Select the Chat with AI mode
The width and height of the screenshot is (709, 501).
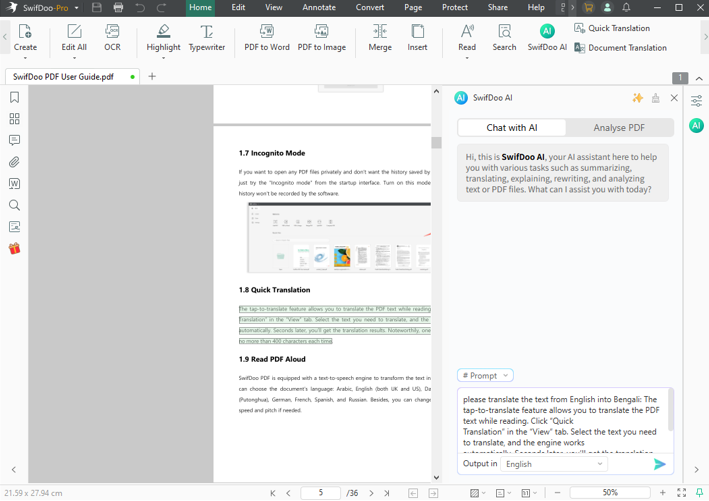coord(511,128)
